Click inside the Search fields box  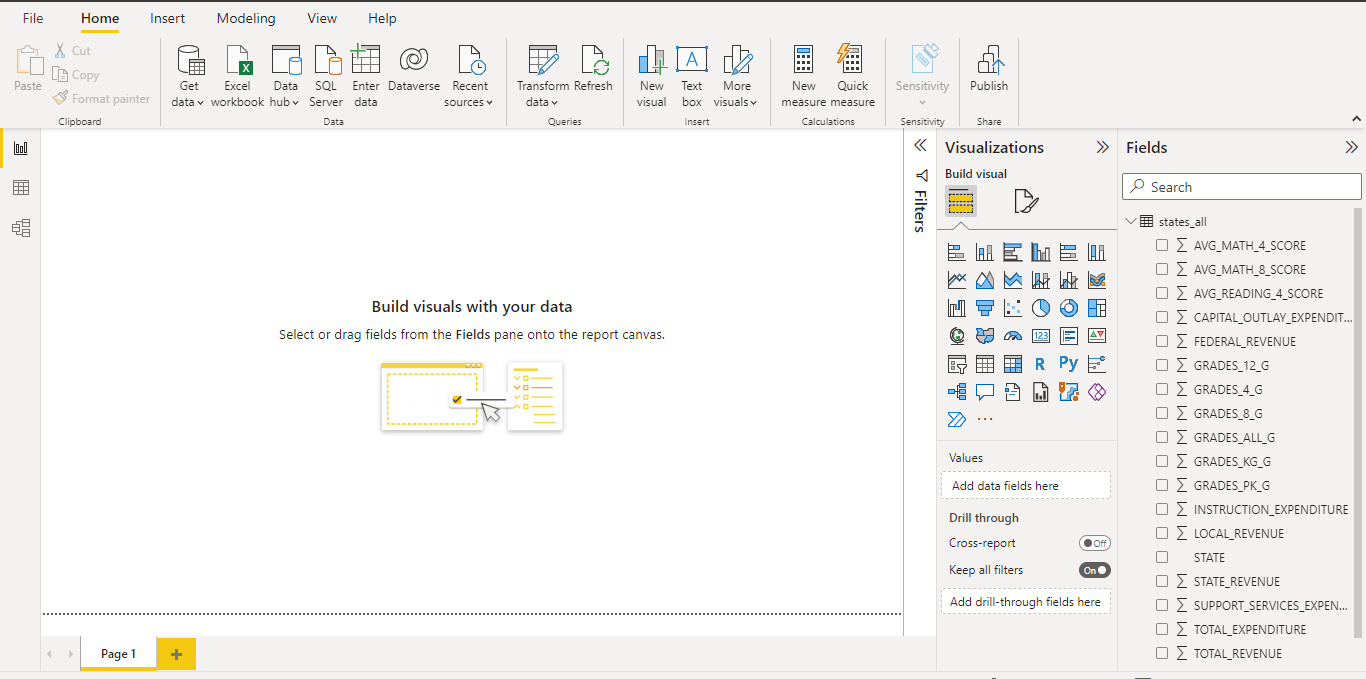coord(1240,186)
